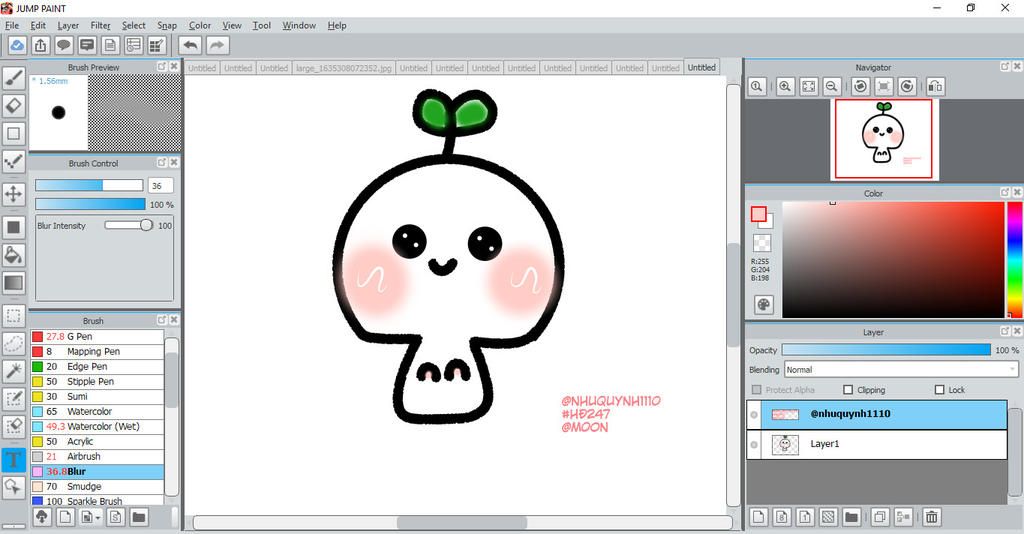The height and width of the screenshot is (534, 1024).
Task: Select the Gradient tool
Action: point(14,283)
